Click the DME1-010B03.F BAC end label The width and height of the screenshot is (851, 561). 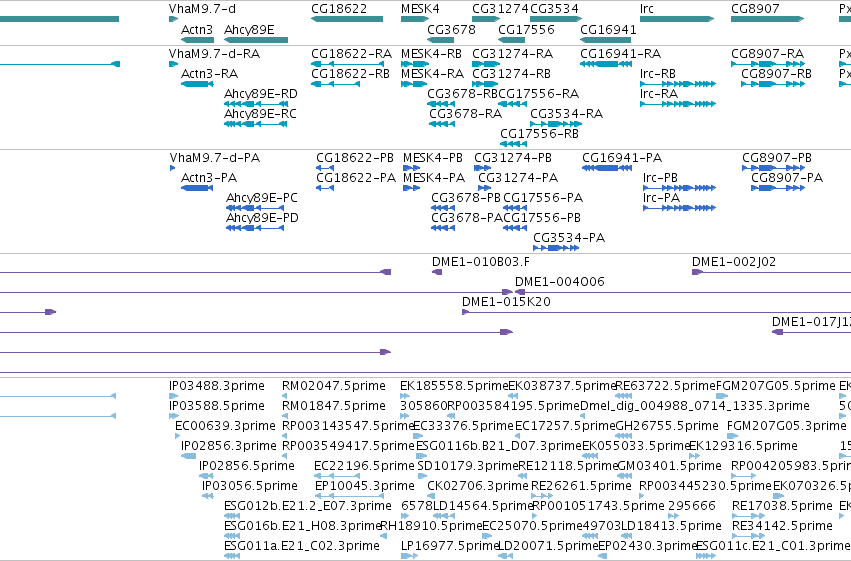(x=480, y=262)
